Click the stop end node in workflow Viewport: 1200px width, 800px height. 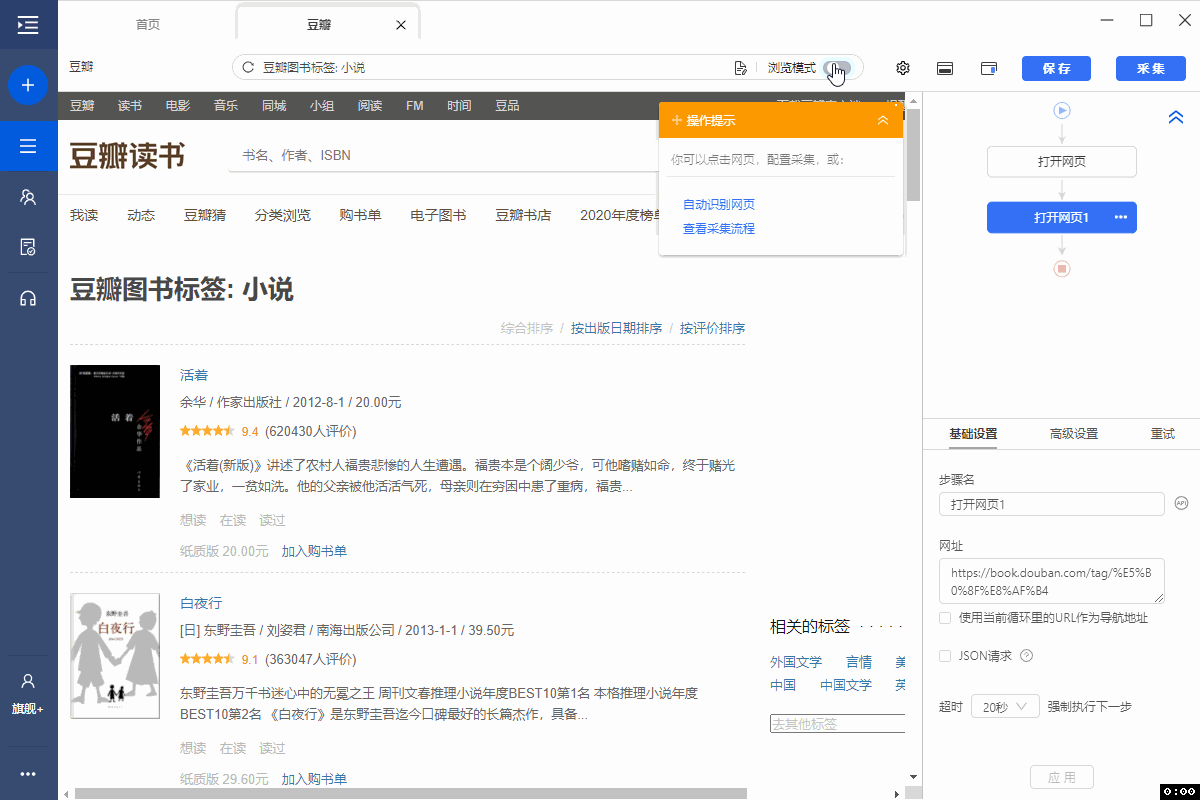point(1062,269)
